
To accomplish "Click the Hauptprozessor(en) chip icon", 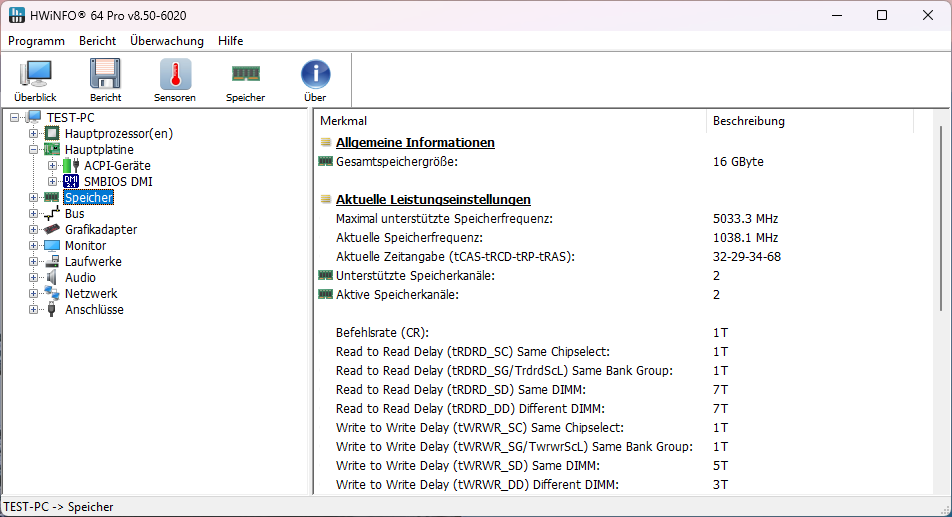I will (x=52, y=133).
